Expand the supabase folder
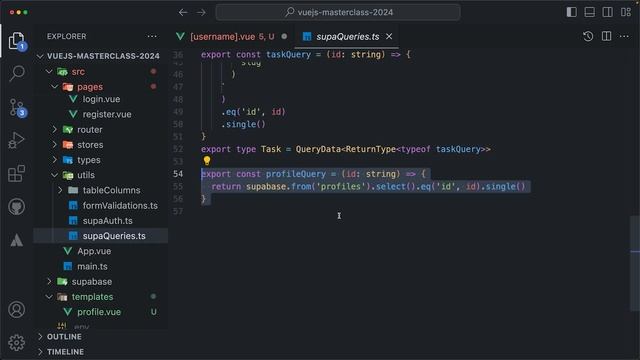The width and height of the screenshot is (640, 360). tap(49, 281)
